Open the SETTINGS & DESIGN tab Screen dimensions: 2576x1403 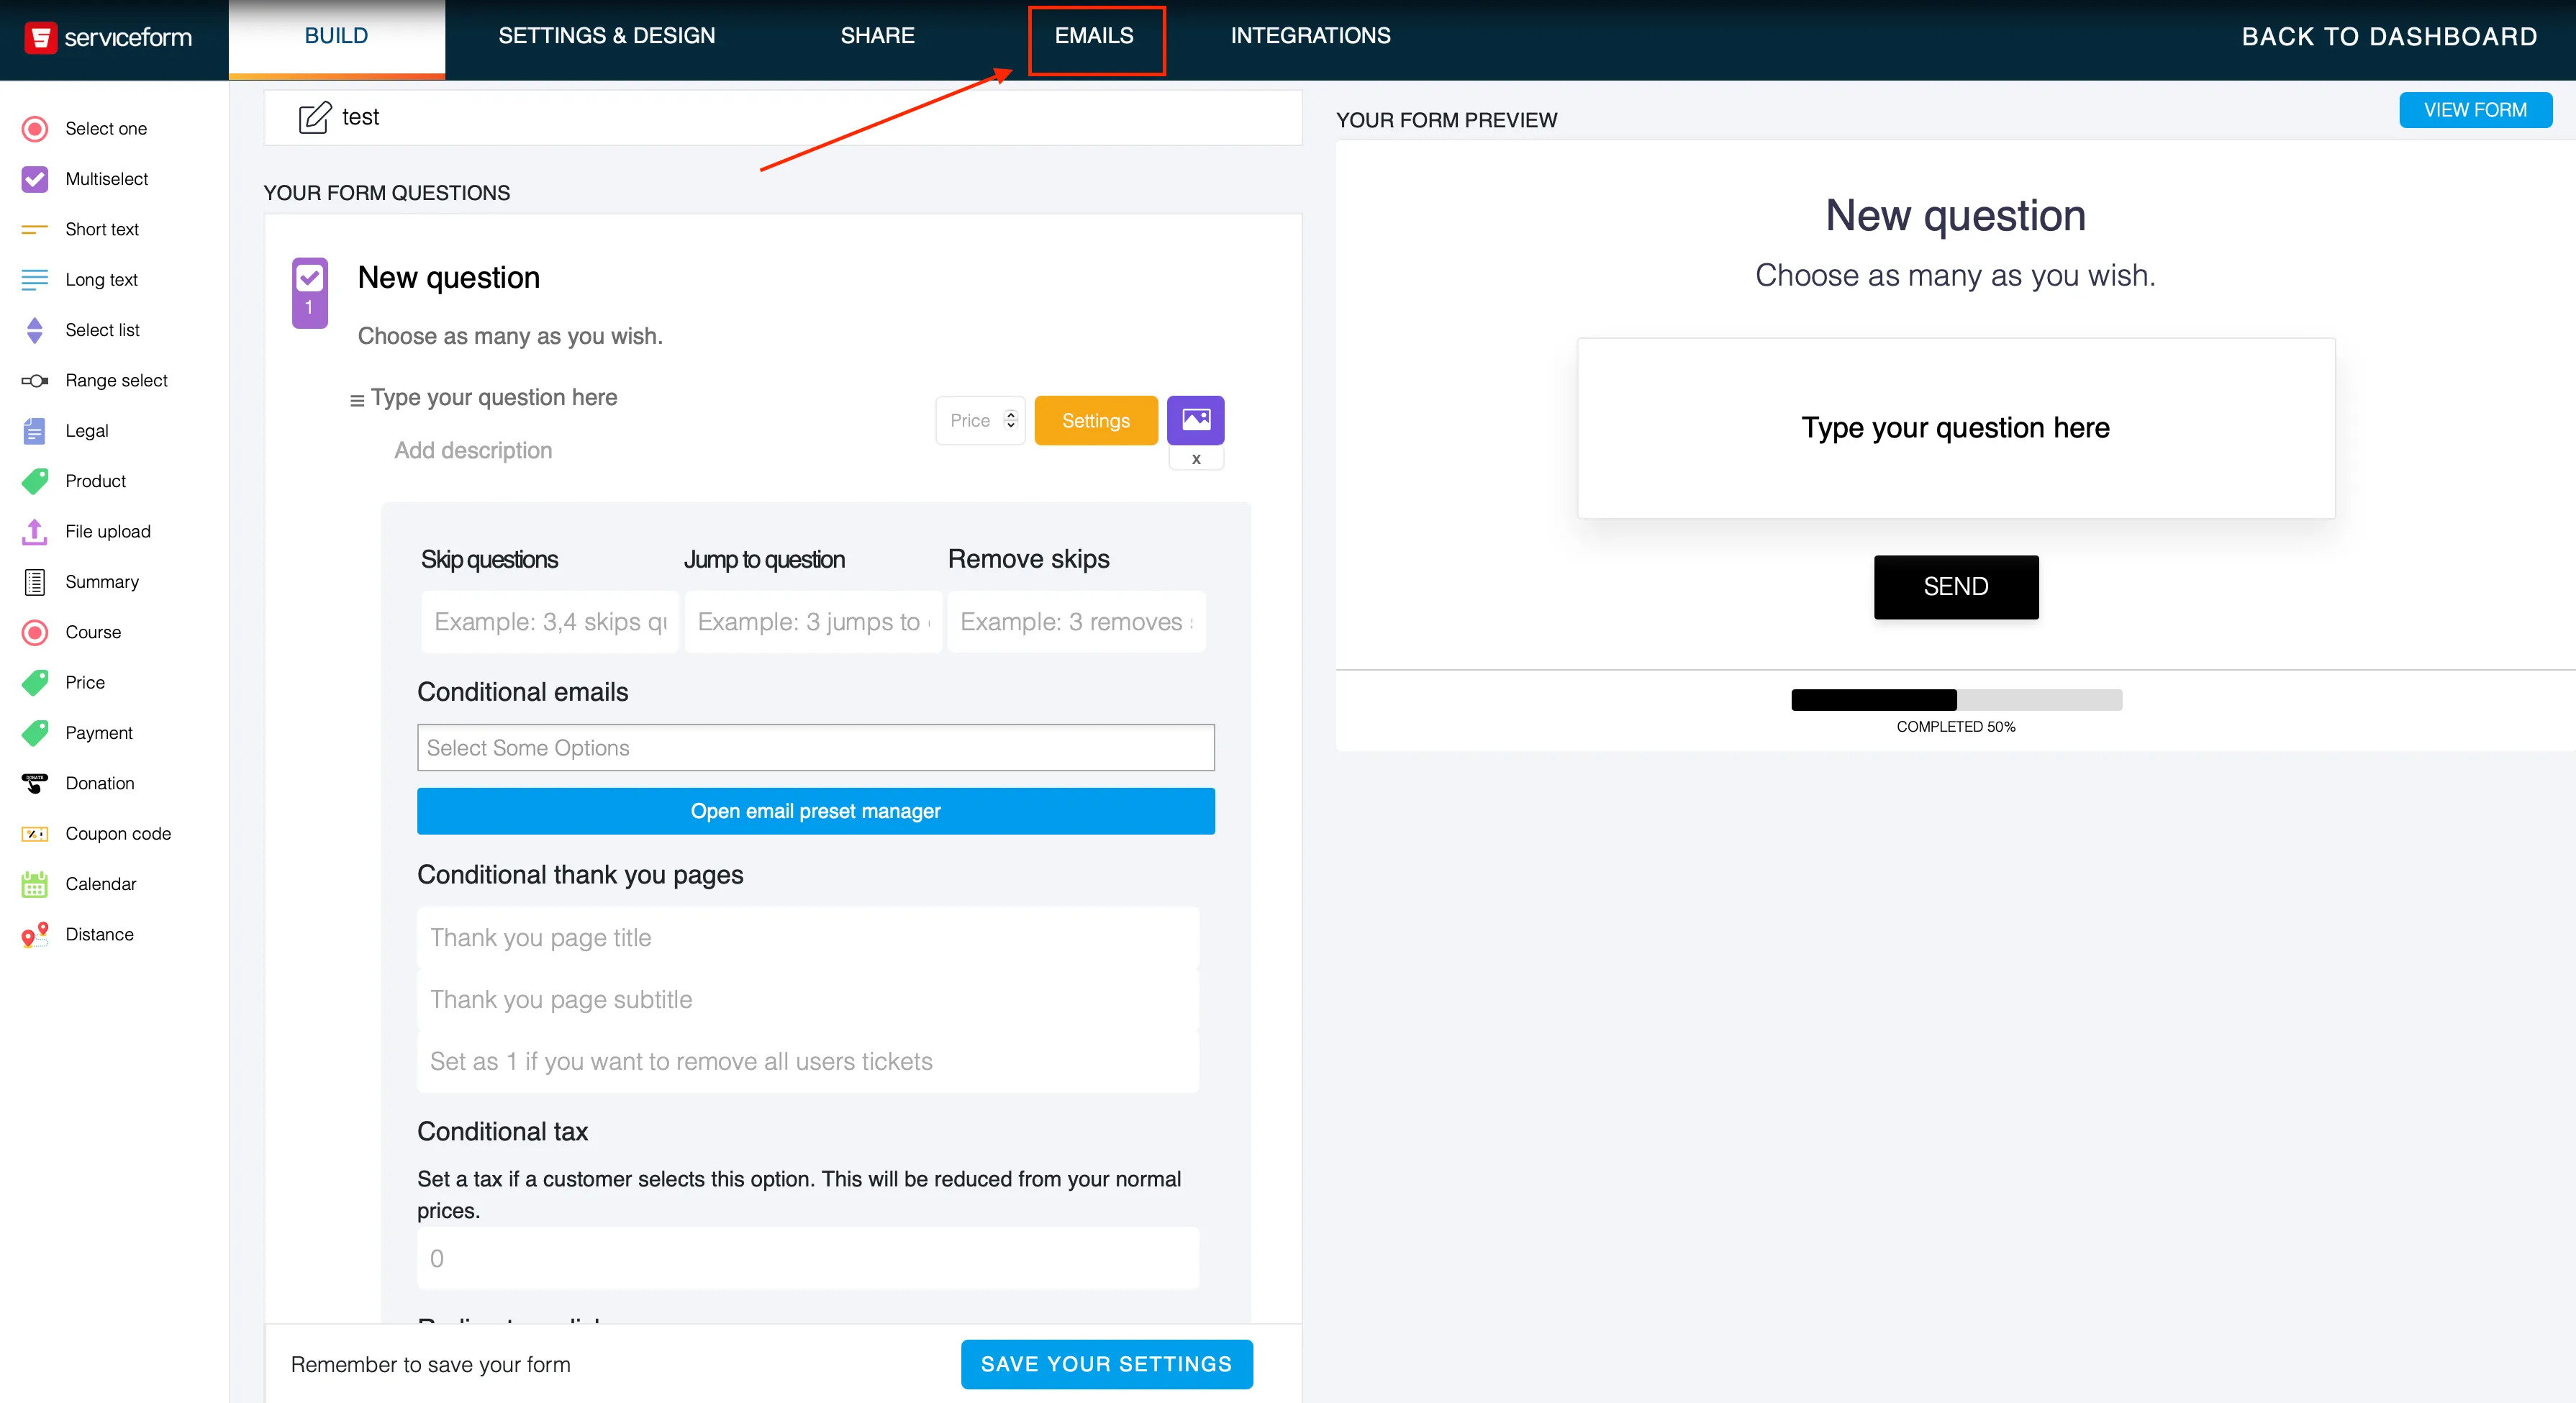(x=606, y=36)
